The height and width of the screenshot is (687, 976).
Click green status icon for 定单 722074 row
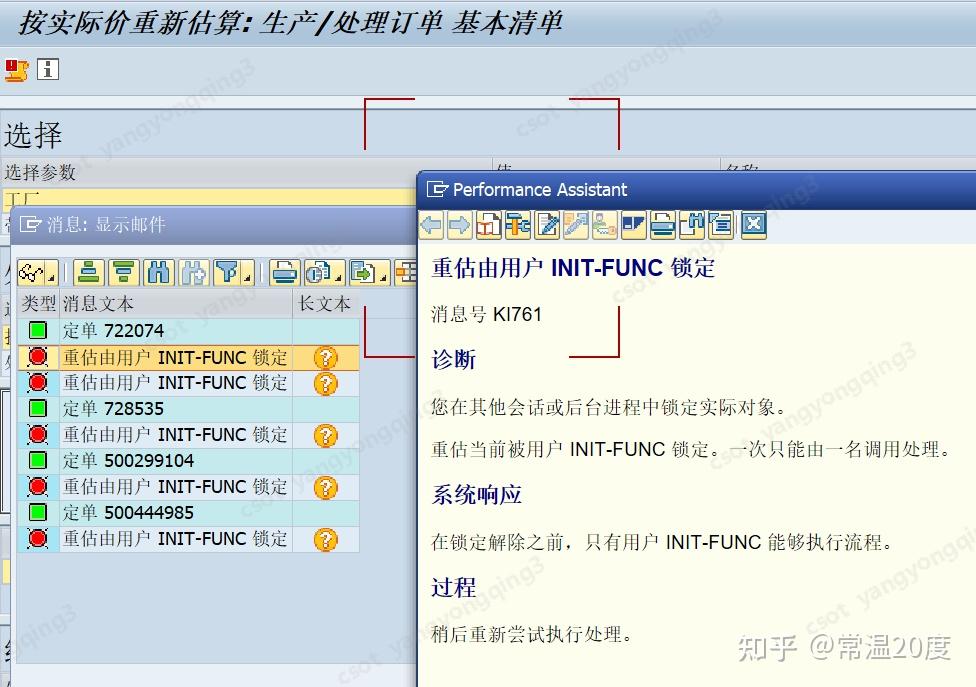(40, 331)
